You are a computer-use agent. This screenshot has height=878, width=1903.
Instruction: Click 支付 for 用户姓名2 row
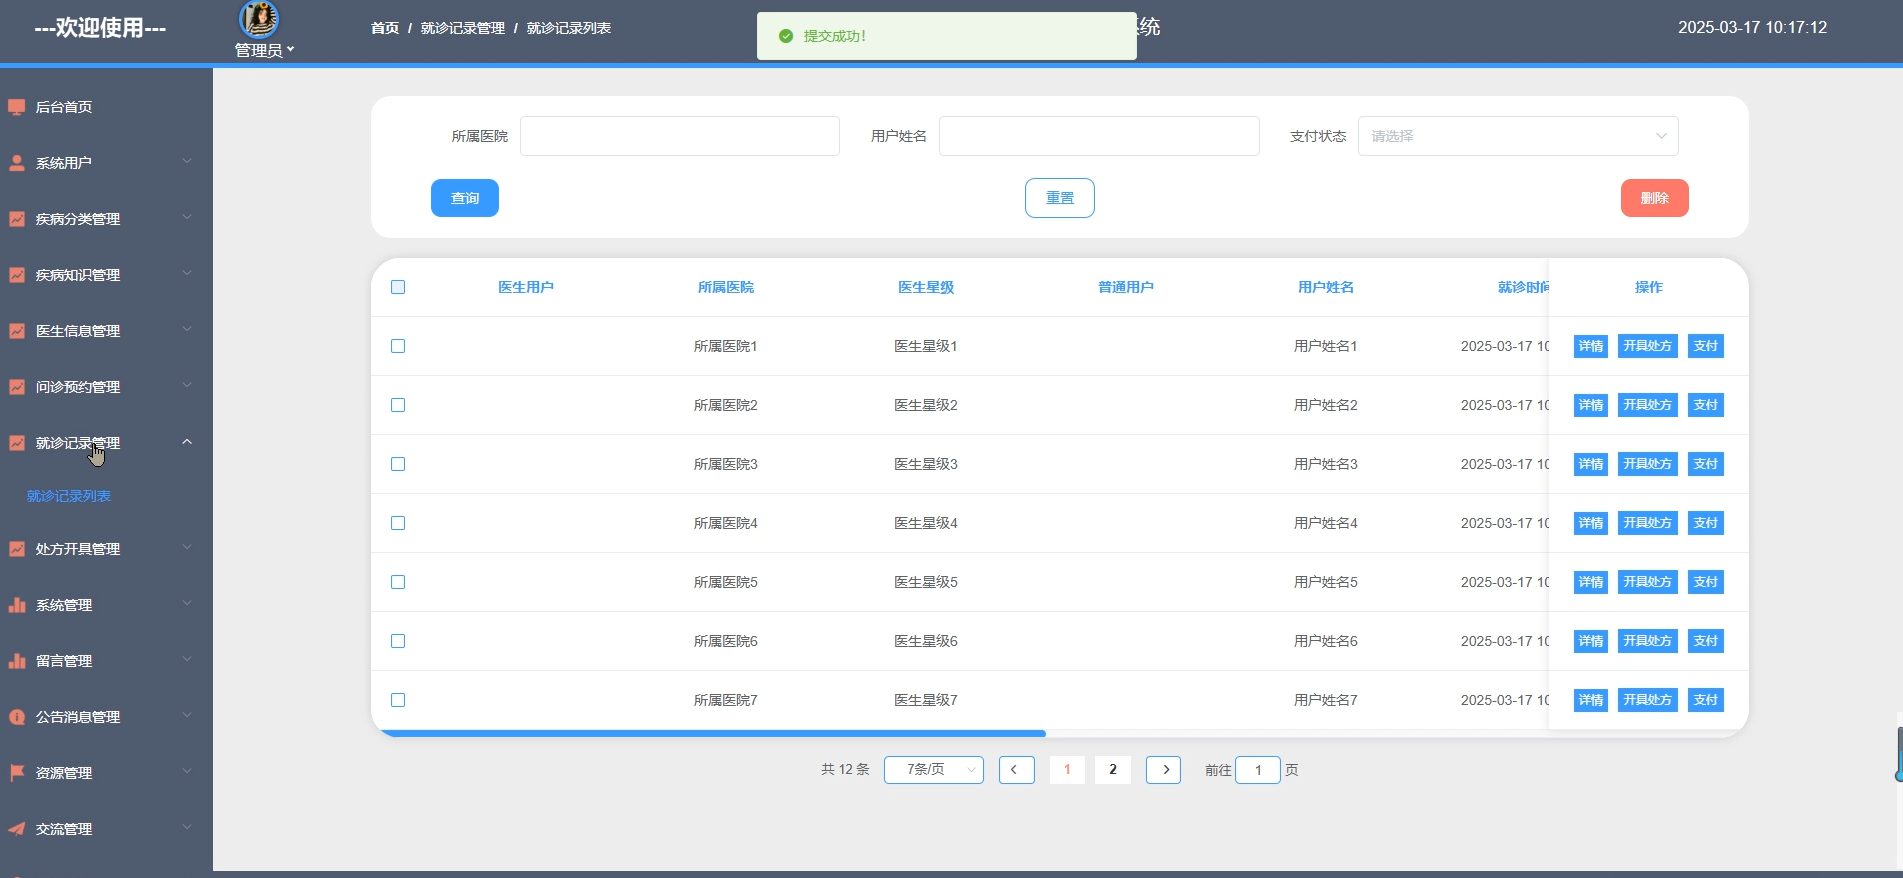(1706, 405)
